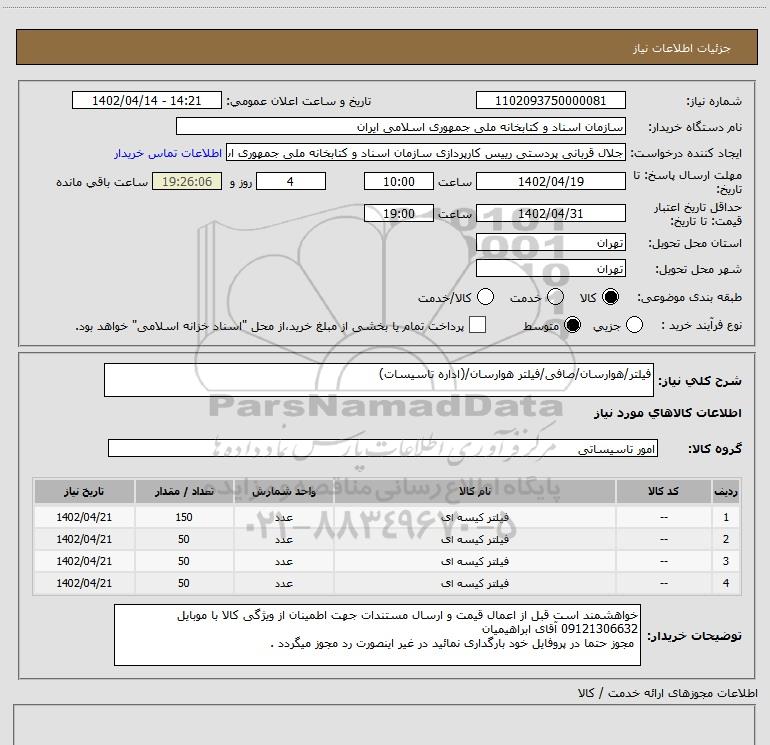Click the نام کالا column header
This screenshot has width=770, height=745.
point(474,491)
